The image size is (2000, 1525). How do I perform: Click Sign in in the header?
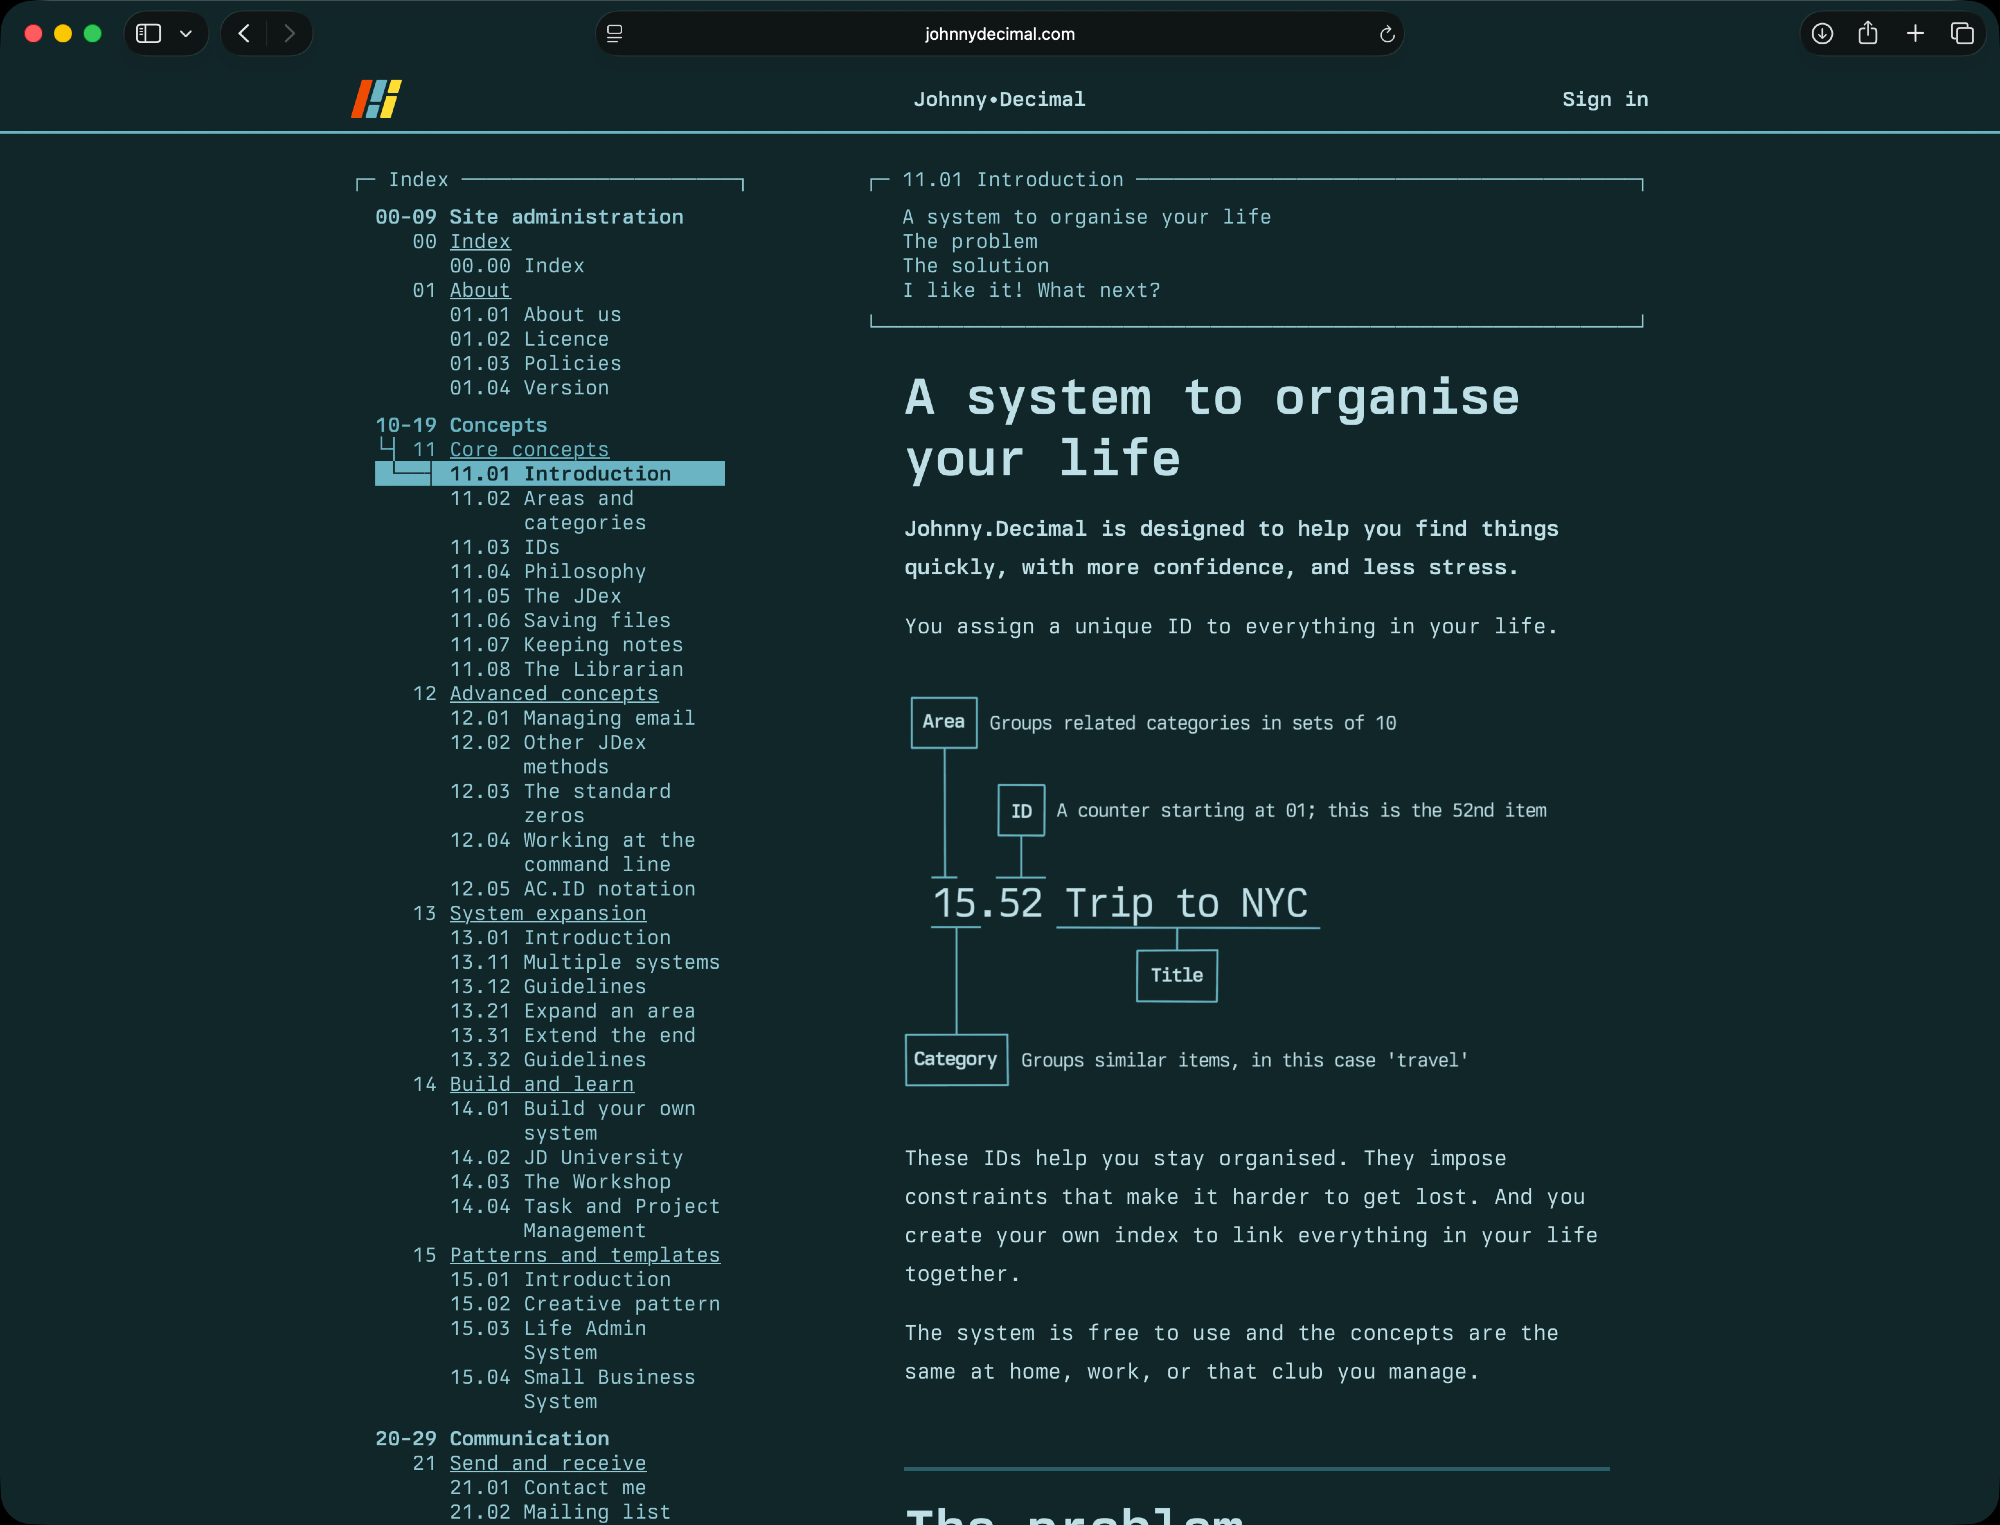tap(1605, 99)
